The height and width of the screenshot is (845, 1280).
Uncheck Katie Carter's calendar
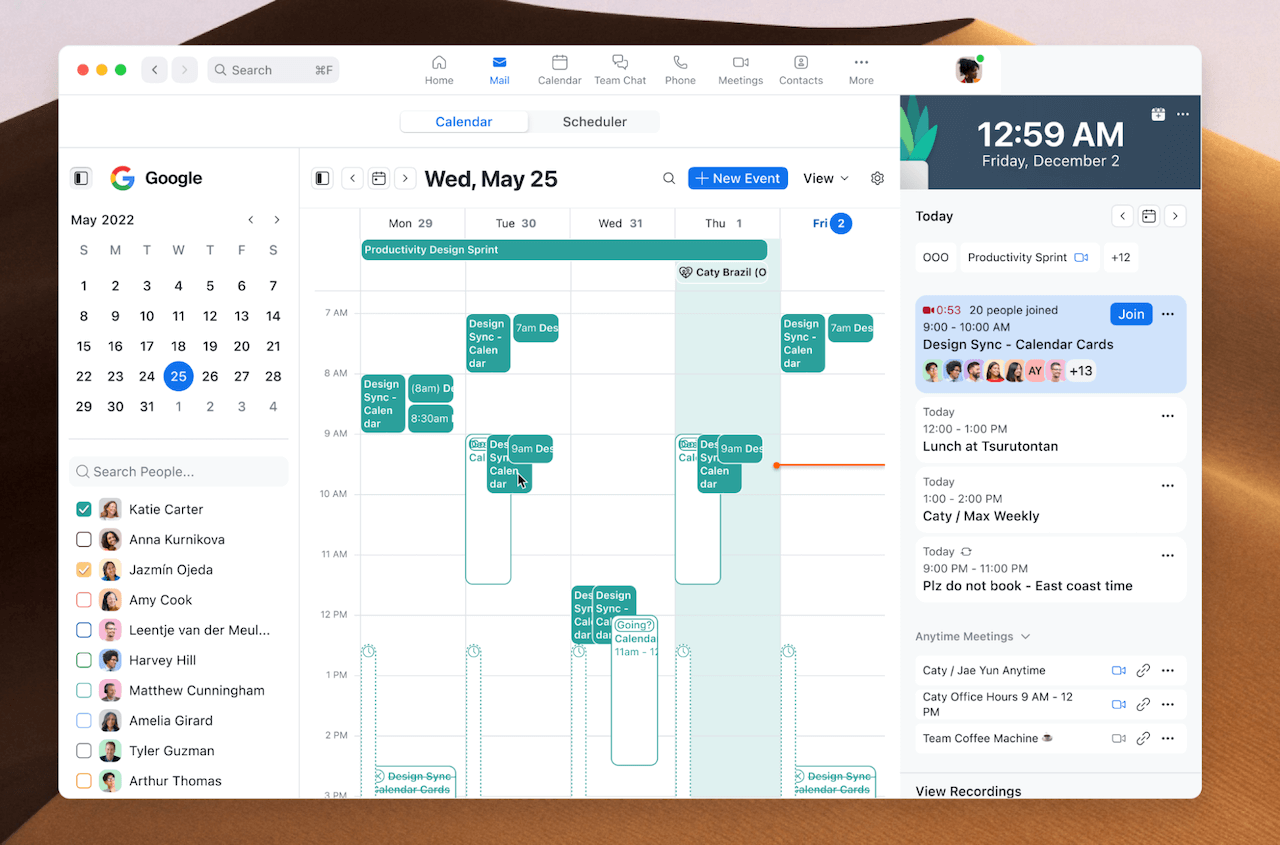point(84,509)
